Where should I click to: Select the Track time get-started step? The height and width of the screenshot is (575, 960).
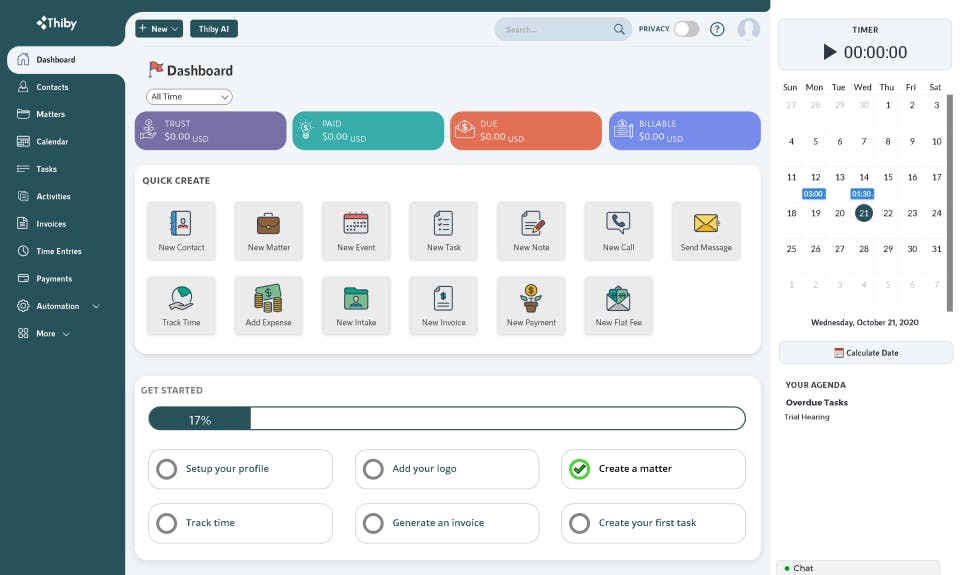(240, 523)
